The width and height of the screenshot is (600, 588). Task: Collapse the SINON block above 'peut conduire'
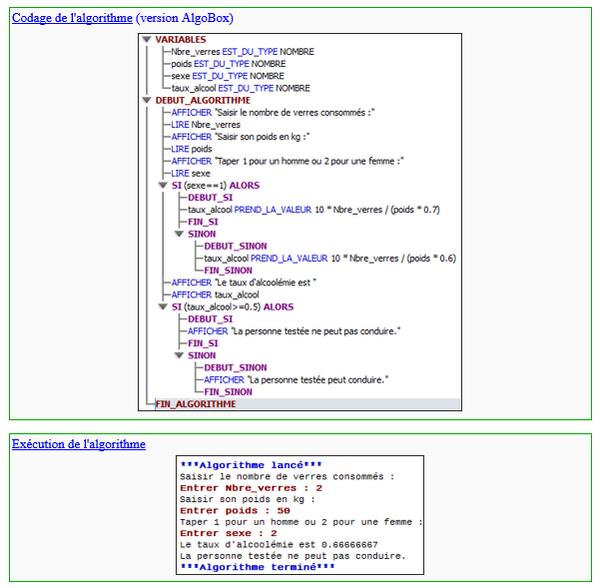[x=179, y=355]
